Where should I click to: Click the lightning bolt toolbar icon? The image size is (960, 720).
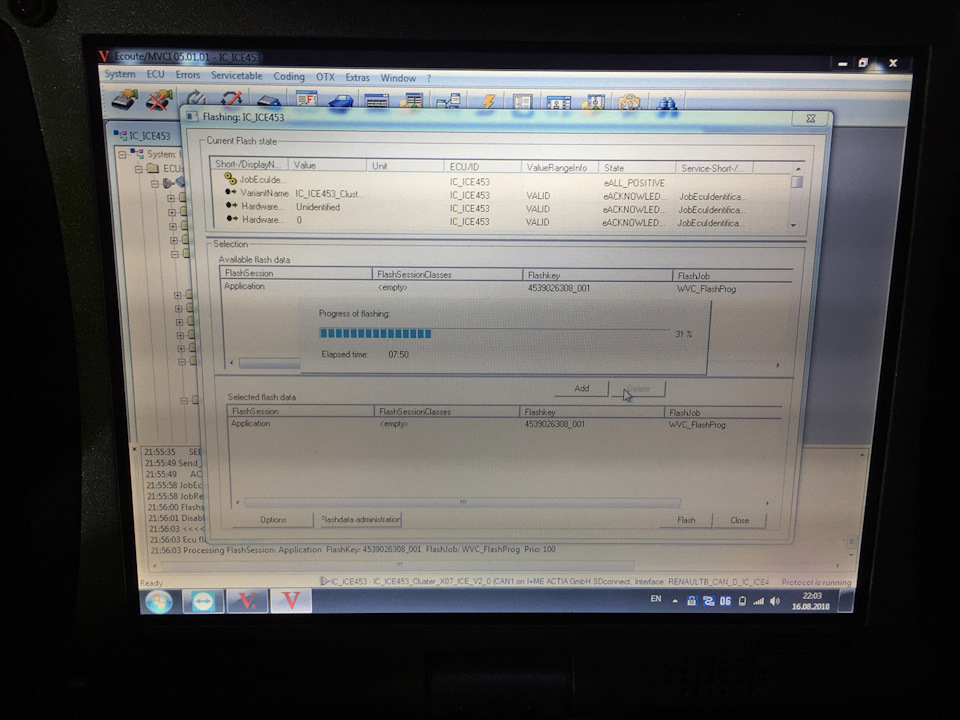click(x=489, y=101)
